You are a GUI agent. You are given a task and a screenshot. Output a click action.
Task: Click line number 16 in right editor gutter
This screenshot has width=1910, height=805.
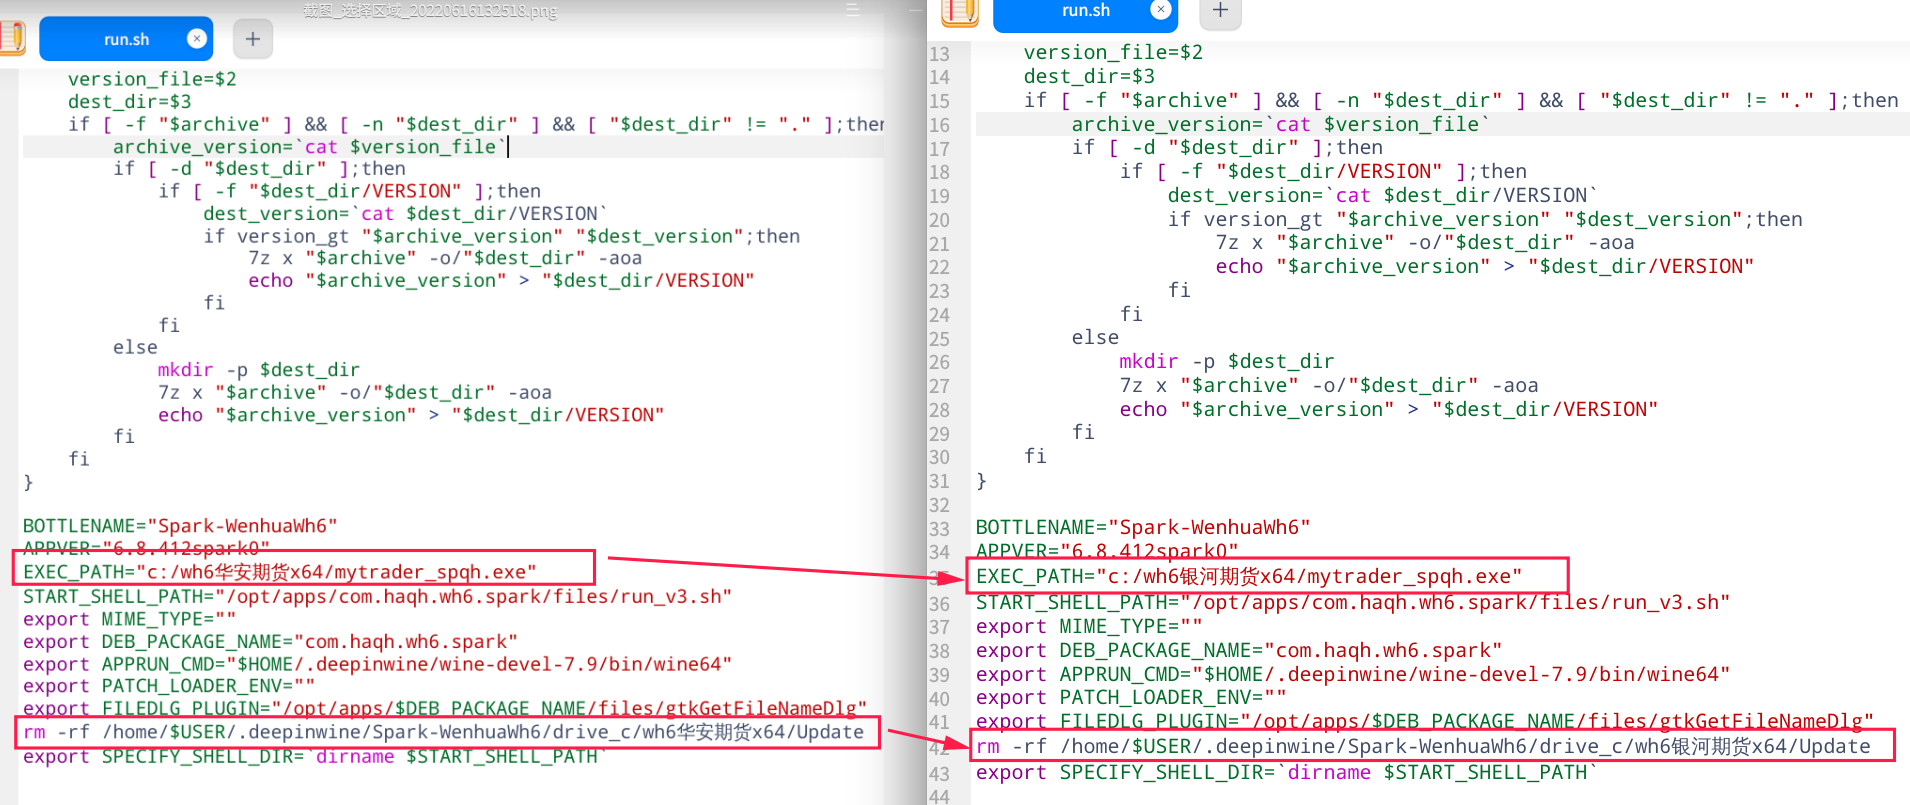(939, 125)
